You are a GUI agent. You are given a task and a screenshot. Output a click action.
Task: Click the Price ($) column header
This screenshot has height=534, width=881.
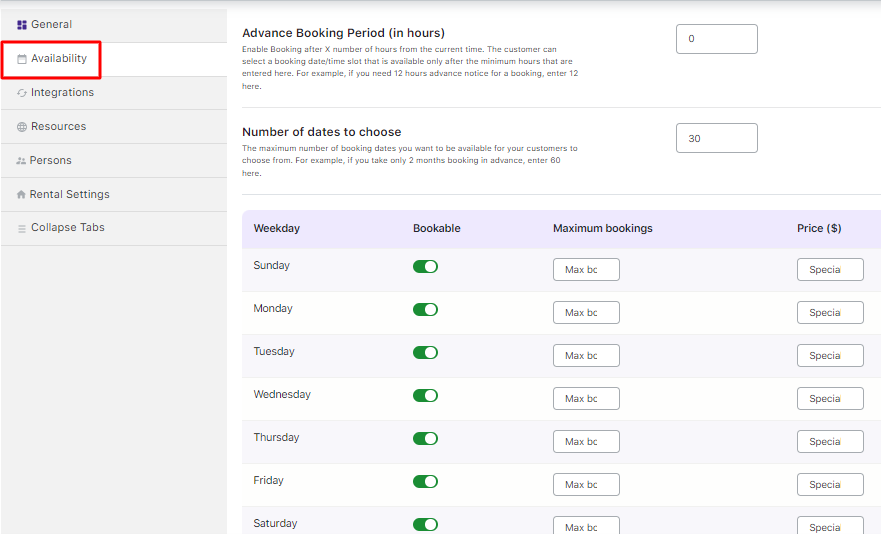819,228
